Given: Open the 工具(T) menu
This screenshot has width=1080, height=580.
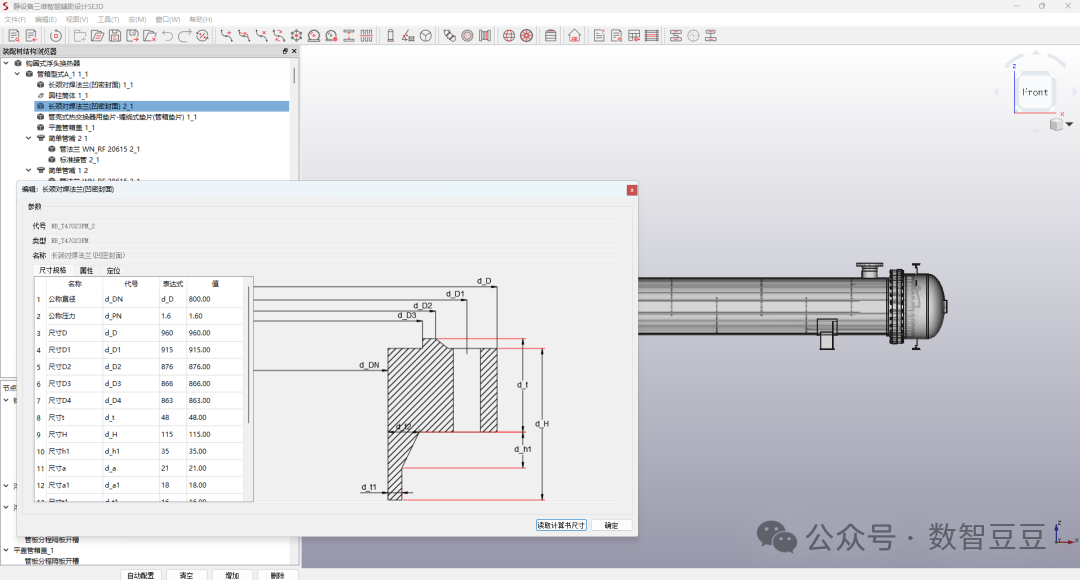Looking at the screenshot, I should coord(107,19).
